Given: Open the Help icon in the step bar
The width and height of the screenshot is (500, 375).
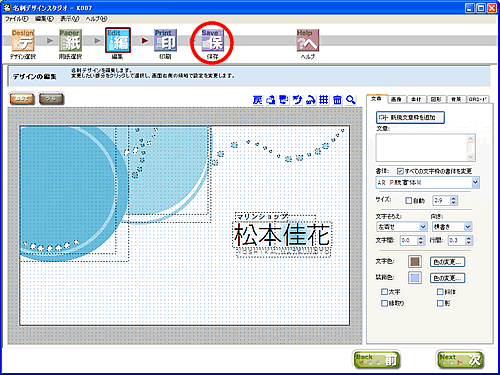Looking at the screenshot, I should (308, 41).
